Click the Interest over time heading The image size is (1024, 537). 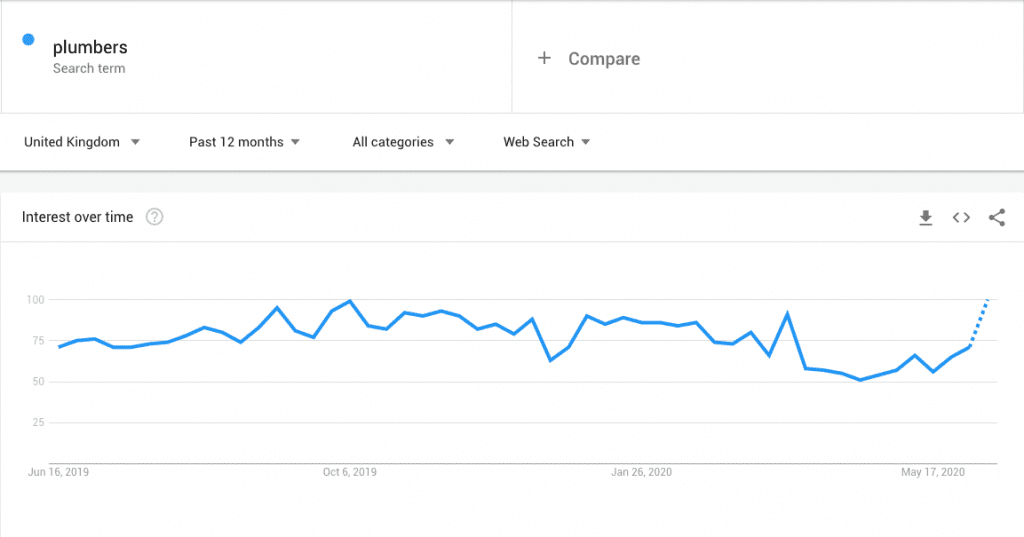(x=77, y=217)
